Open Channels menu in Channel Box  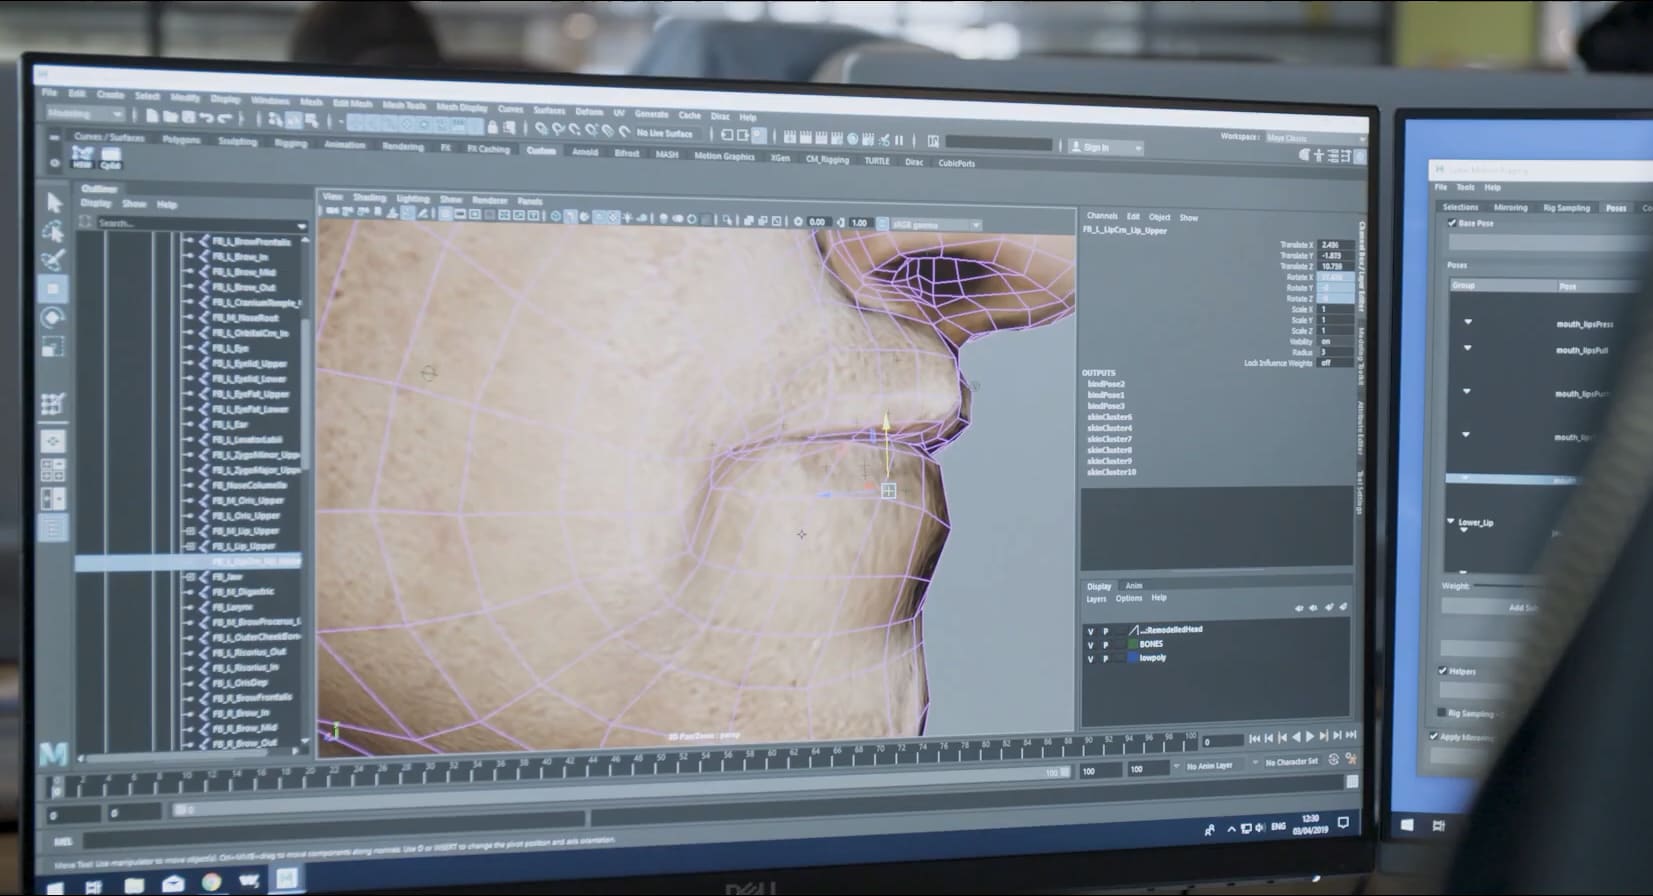point(1102,216)
